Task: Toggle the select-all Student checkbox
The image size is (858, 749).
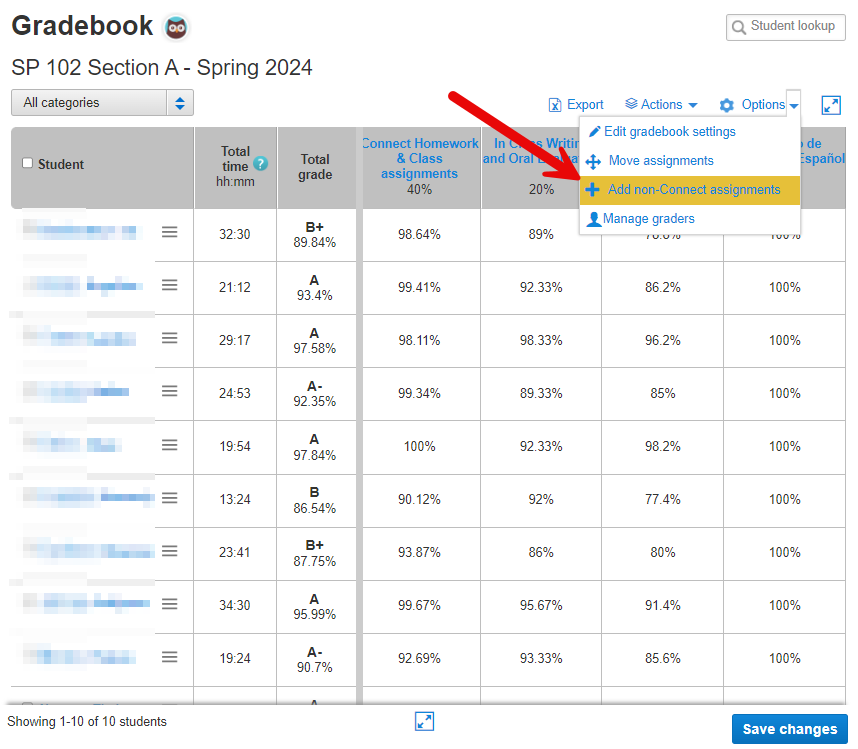Action: pos(27,164)
